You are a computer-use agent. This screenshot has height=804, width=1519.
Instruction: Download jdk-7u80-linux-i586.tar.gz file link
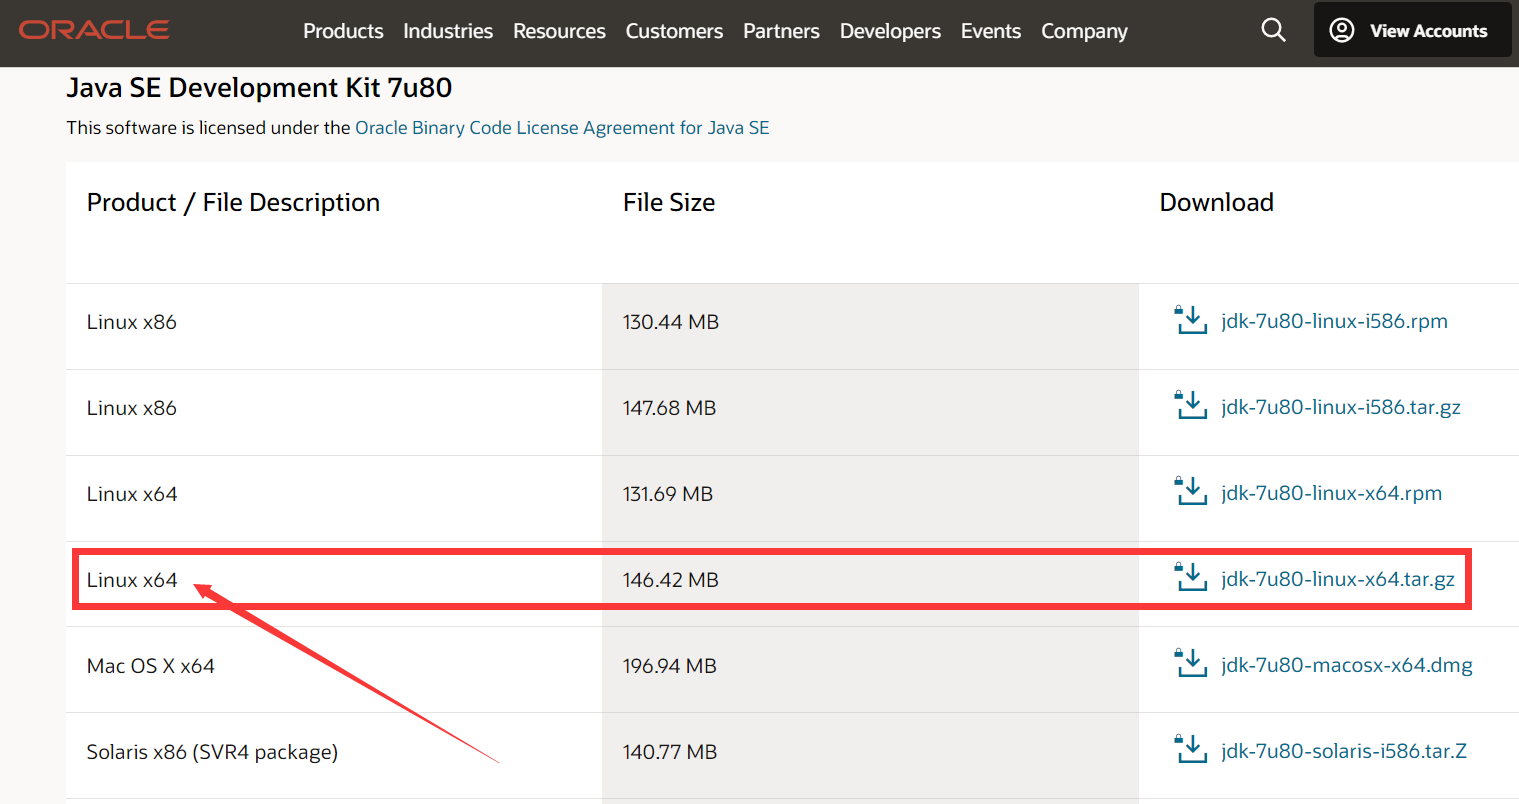click(x=1341, y=407)
